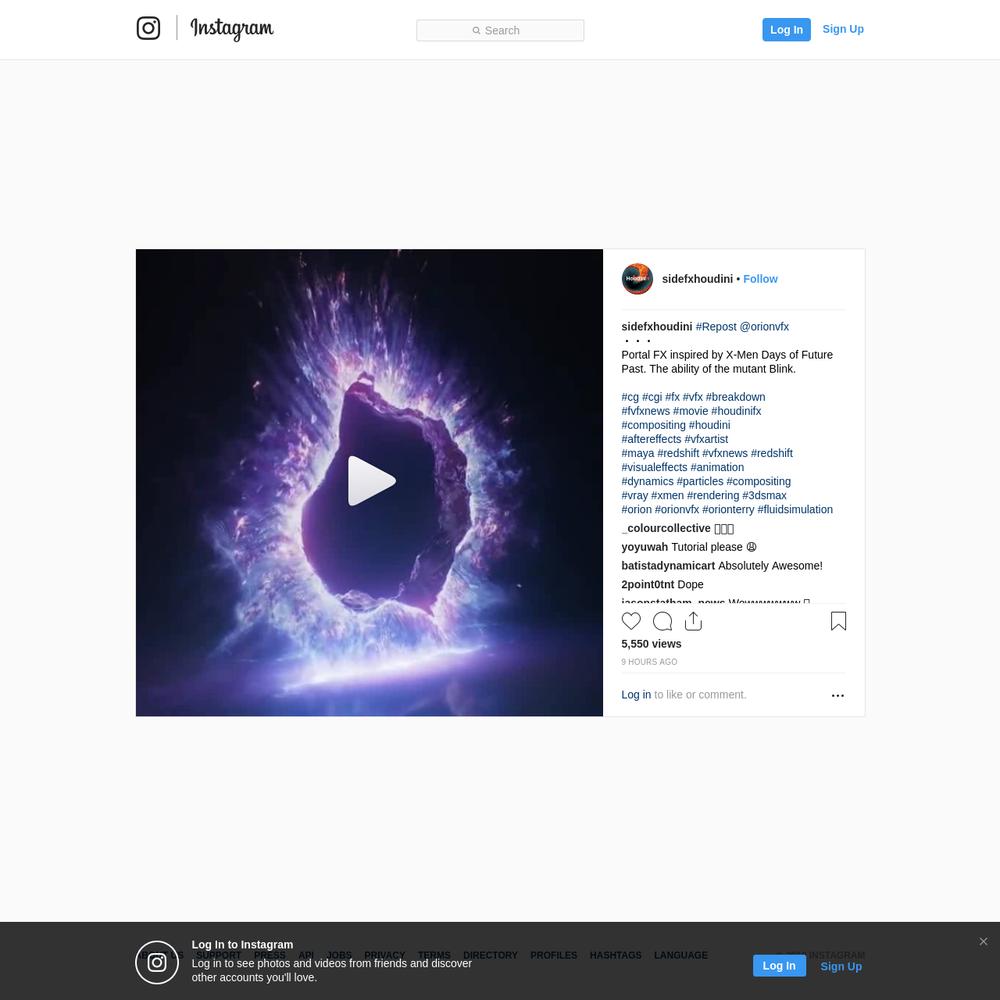Open the #fluidsimulation hashtag
1000x1000 pixels.
pos(795,509)
